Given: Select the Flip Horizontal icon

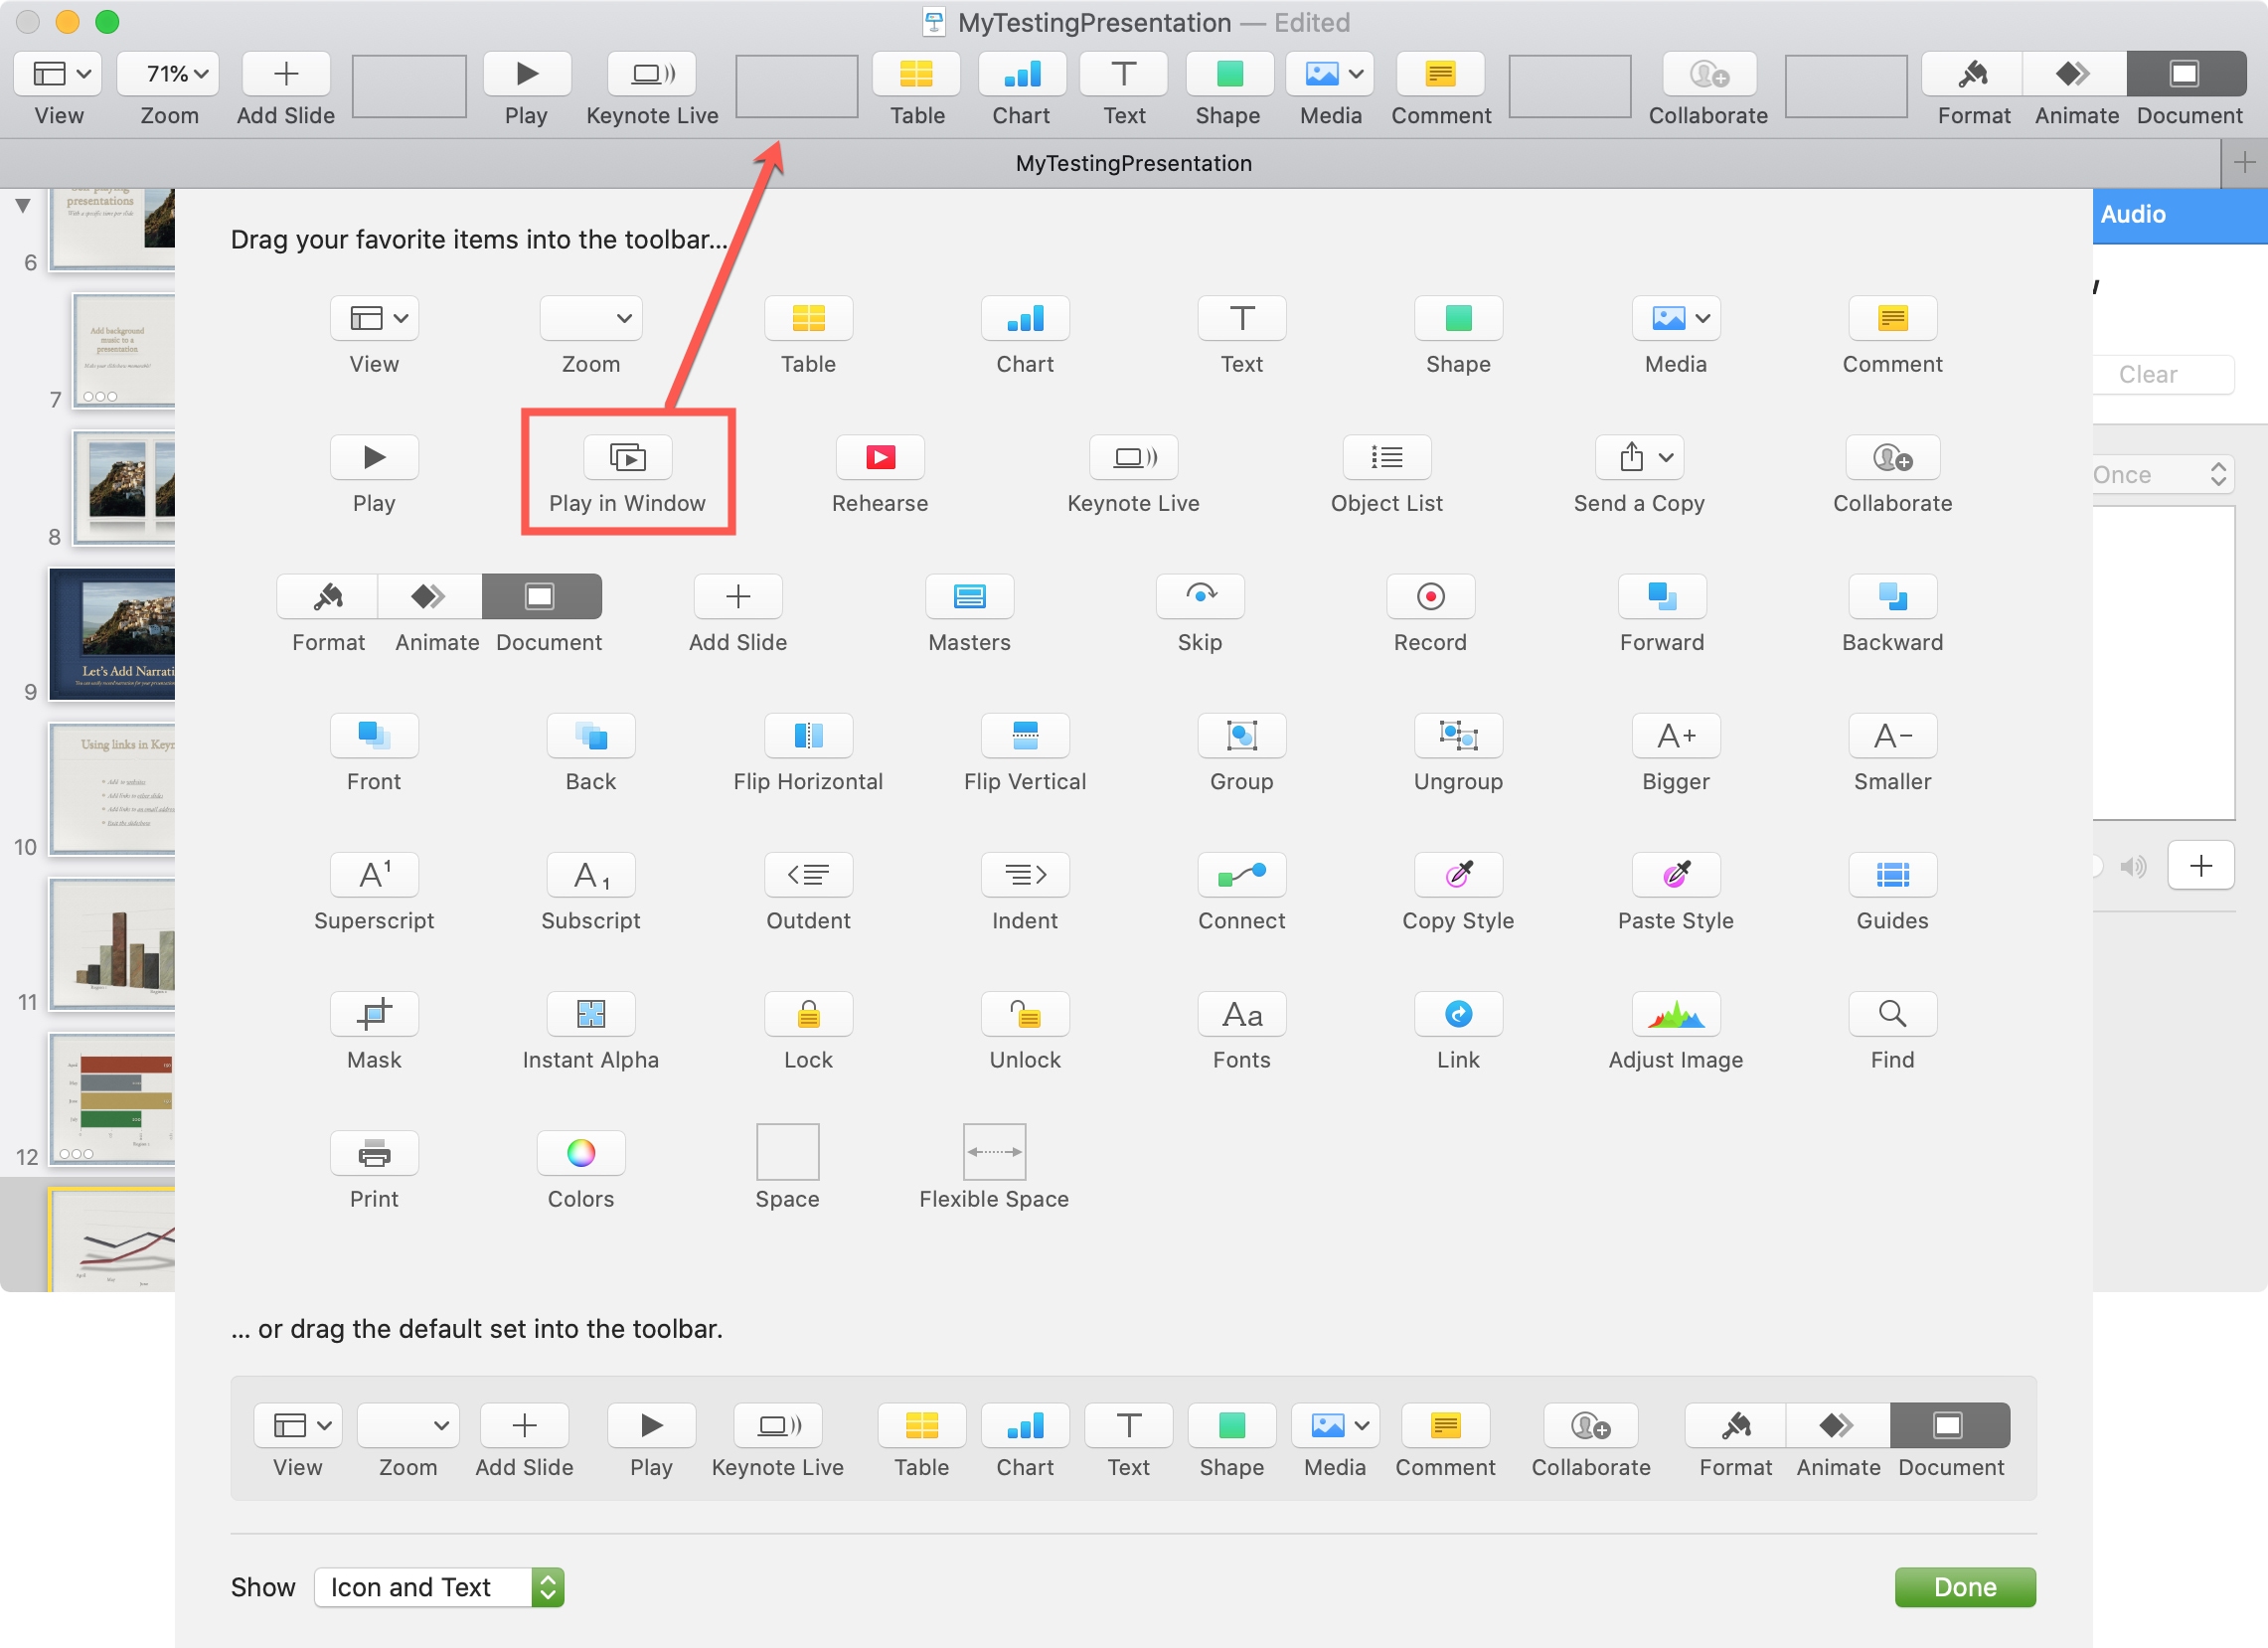Looking at the screenshot, I should (807, 736).
